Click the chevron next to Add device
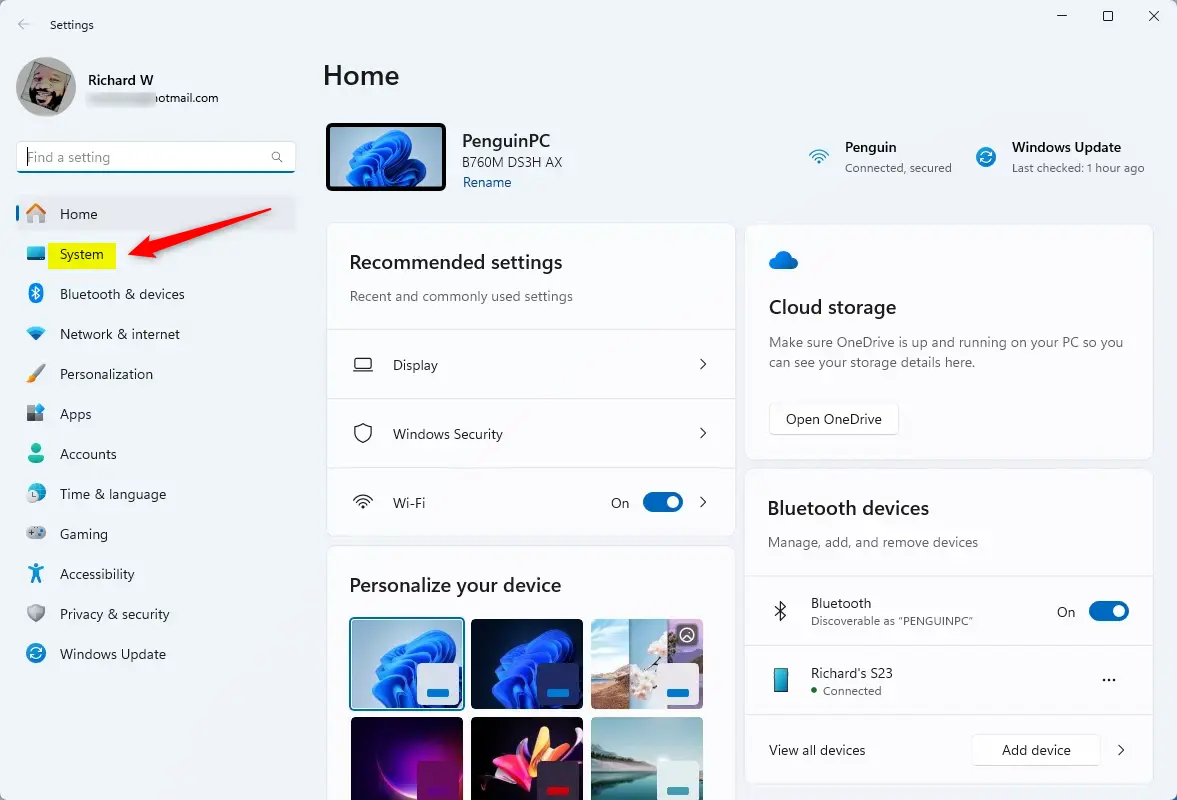This screenshot has height=800, width=1177. pos(1121,750)
